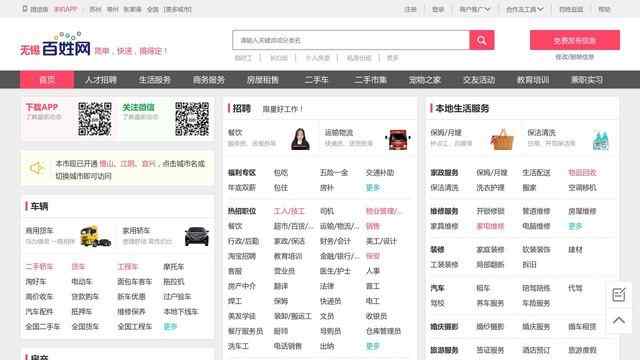Image resolution: width=640 pixels, height=360 pixels.
Task: Click the keyword search input field
Action: pyautogui.click(x=351, y=40)
